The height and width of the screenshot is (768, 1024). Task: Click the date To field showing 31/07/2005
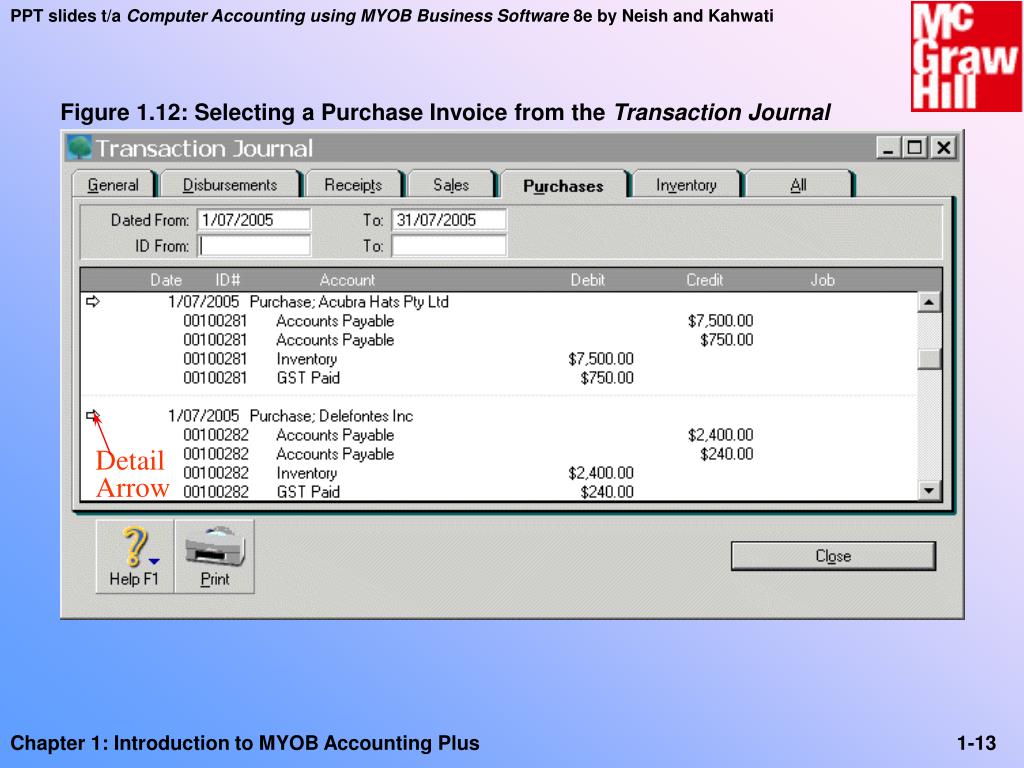(449, 220)
